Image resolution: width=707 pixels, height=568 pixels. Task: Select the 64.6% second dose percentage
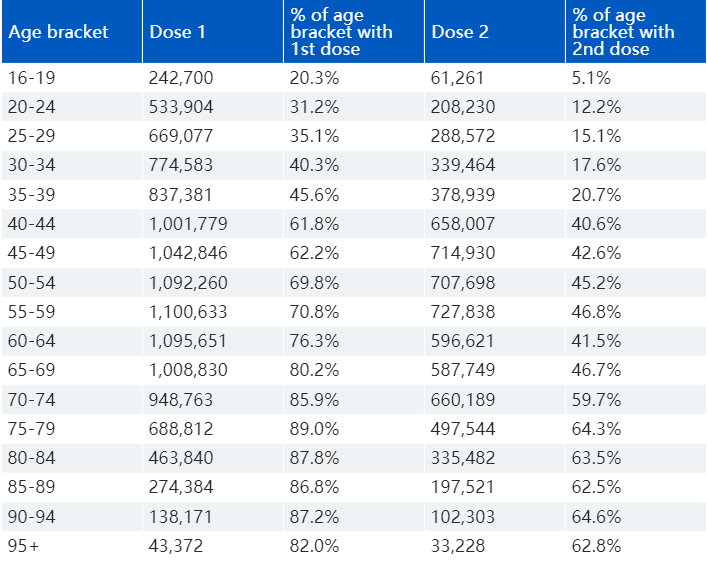pyautogui.click(x=596, y=517)
